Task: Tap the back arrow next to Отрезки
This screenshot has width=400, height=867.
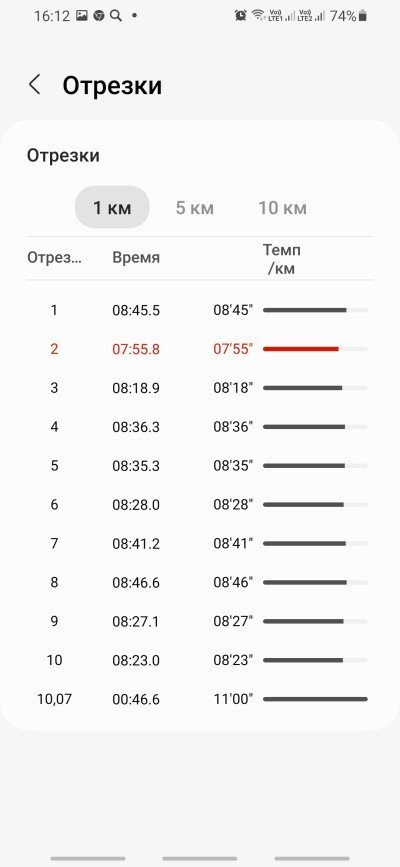Action: (35, 85)
